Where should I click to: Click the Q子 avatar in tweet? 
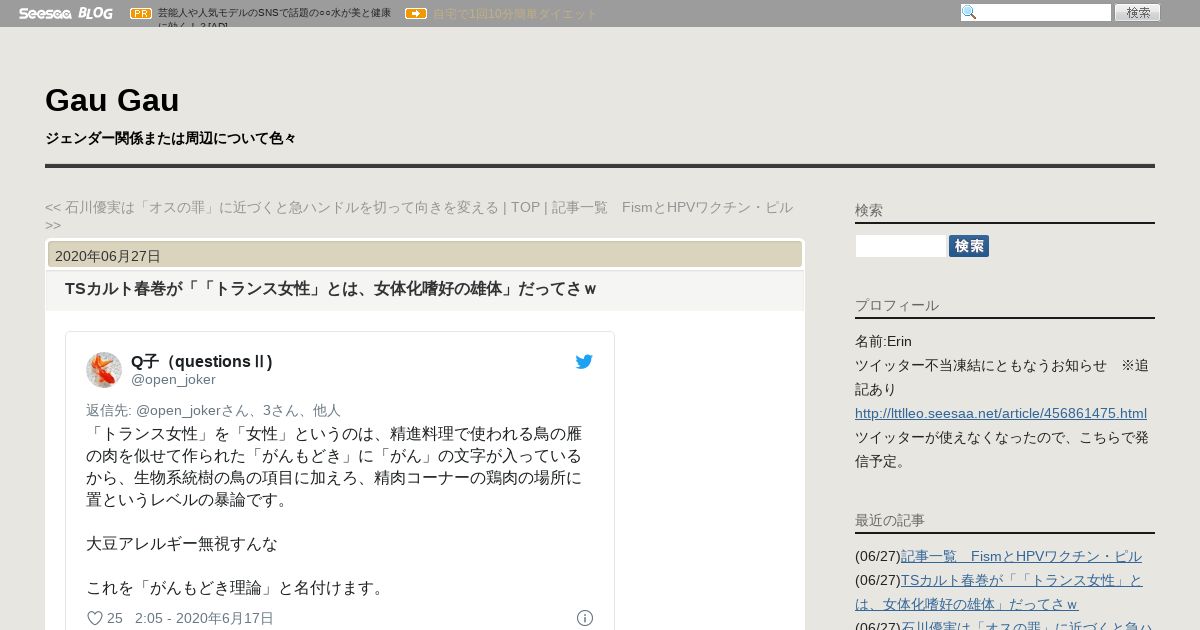[104, 370]
